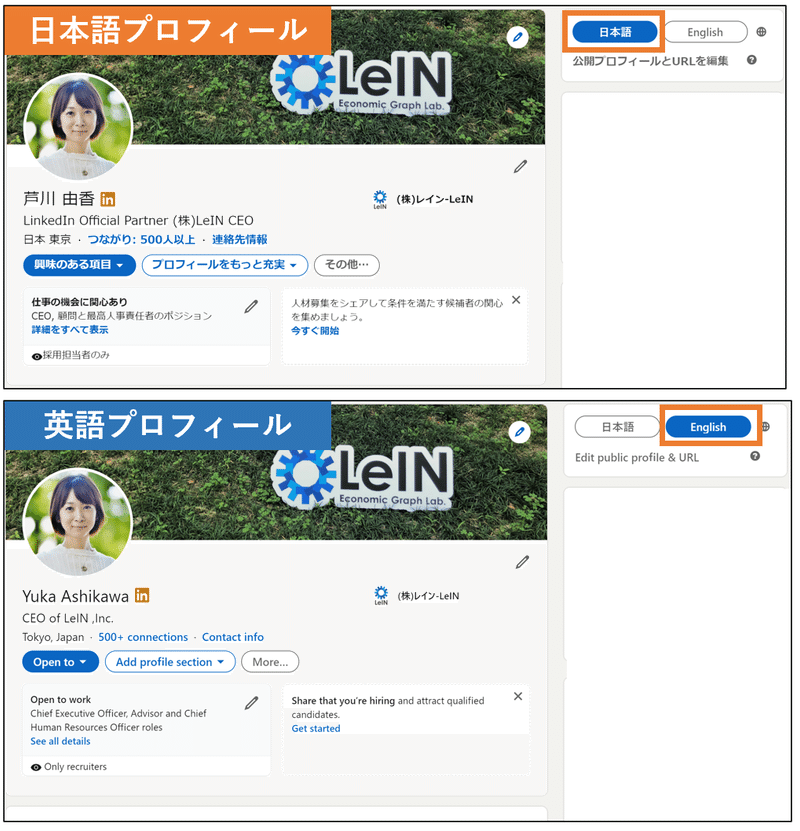This screenshot has width=800, height=831.
Task: Edit 仕事の機会に関心あり card pencil
Action: tap(251, 306)
